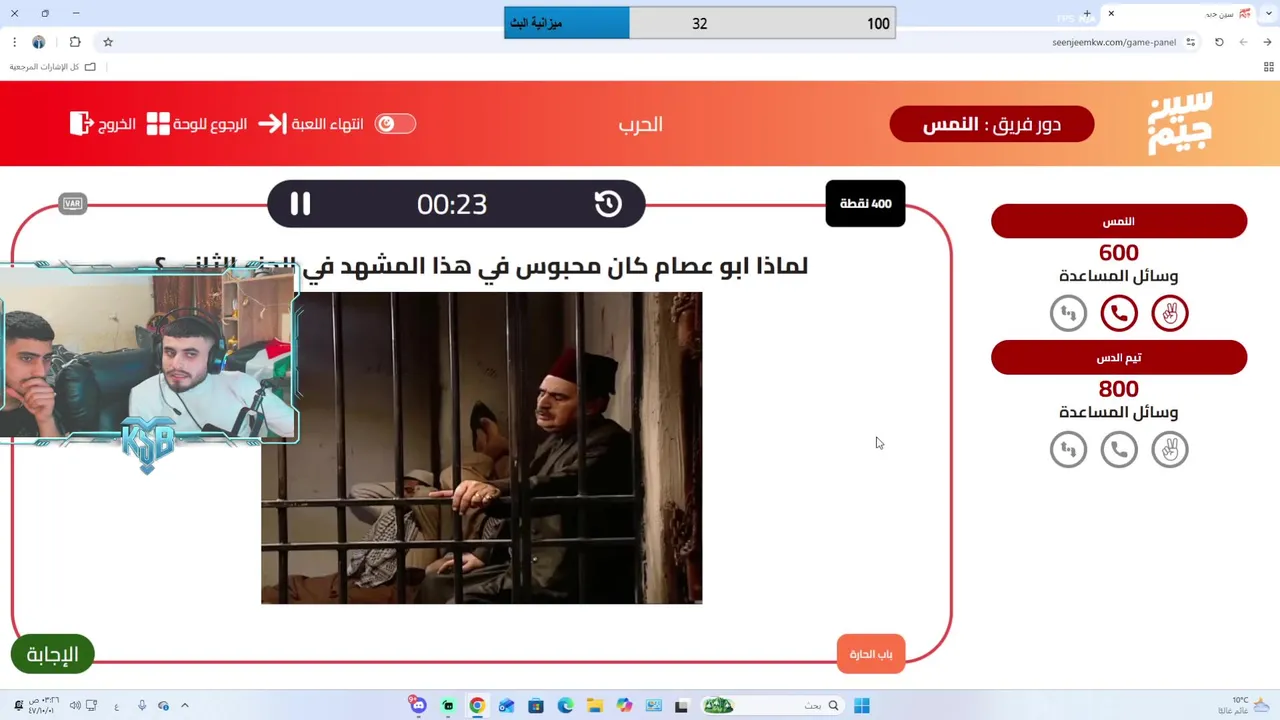
Task: Open the bookmarks apps grid icon
Action: coord(1268,67)
